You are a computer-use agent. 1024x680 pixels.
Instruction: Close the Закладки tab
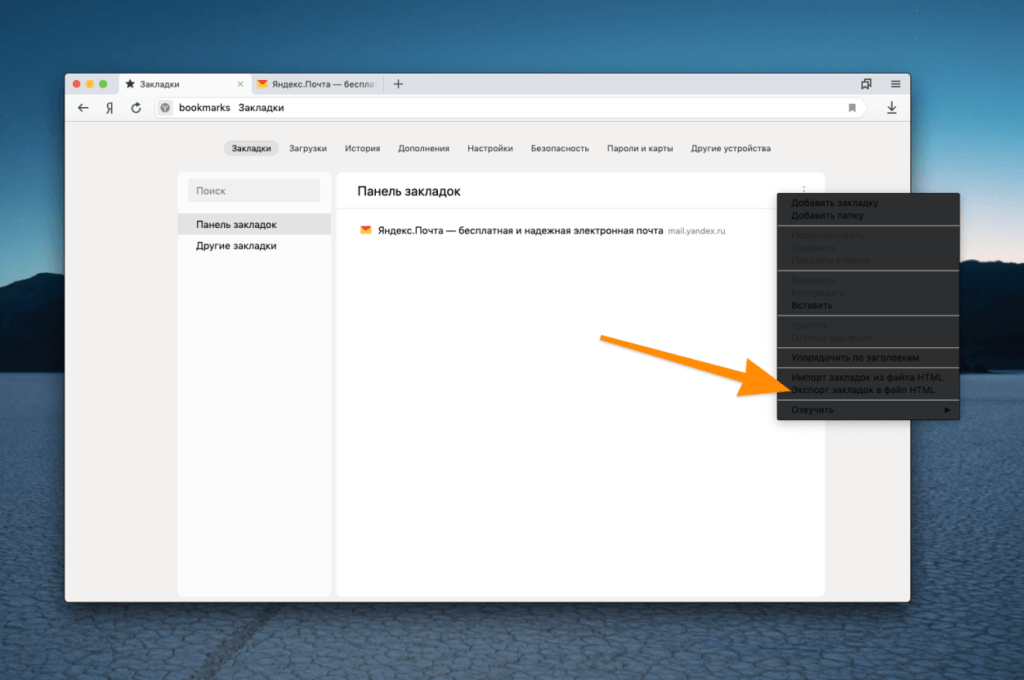(240, 84)
